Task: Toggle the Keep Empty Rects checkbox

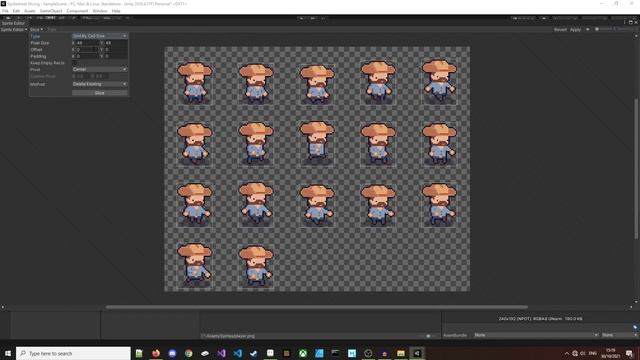Action: tap(74, 63)
